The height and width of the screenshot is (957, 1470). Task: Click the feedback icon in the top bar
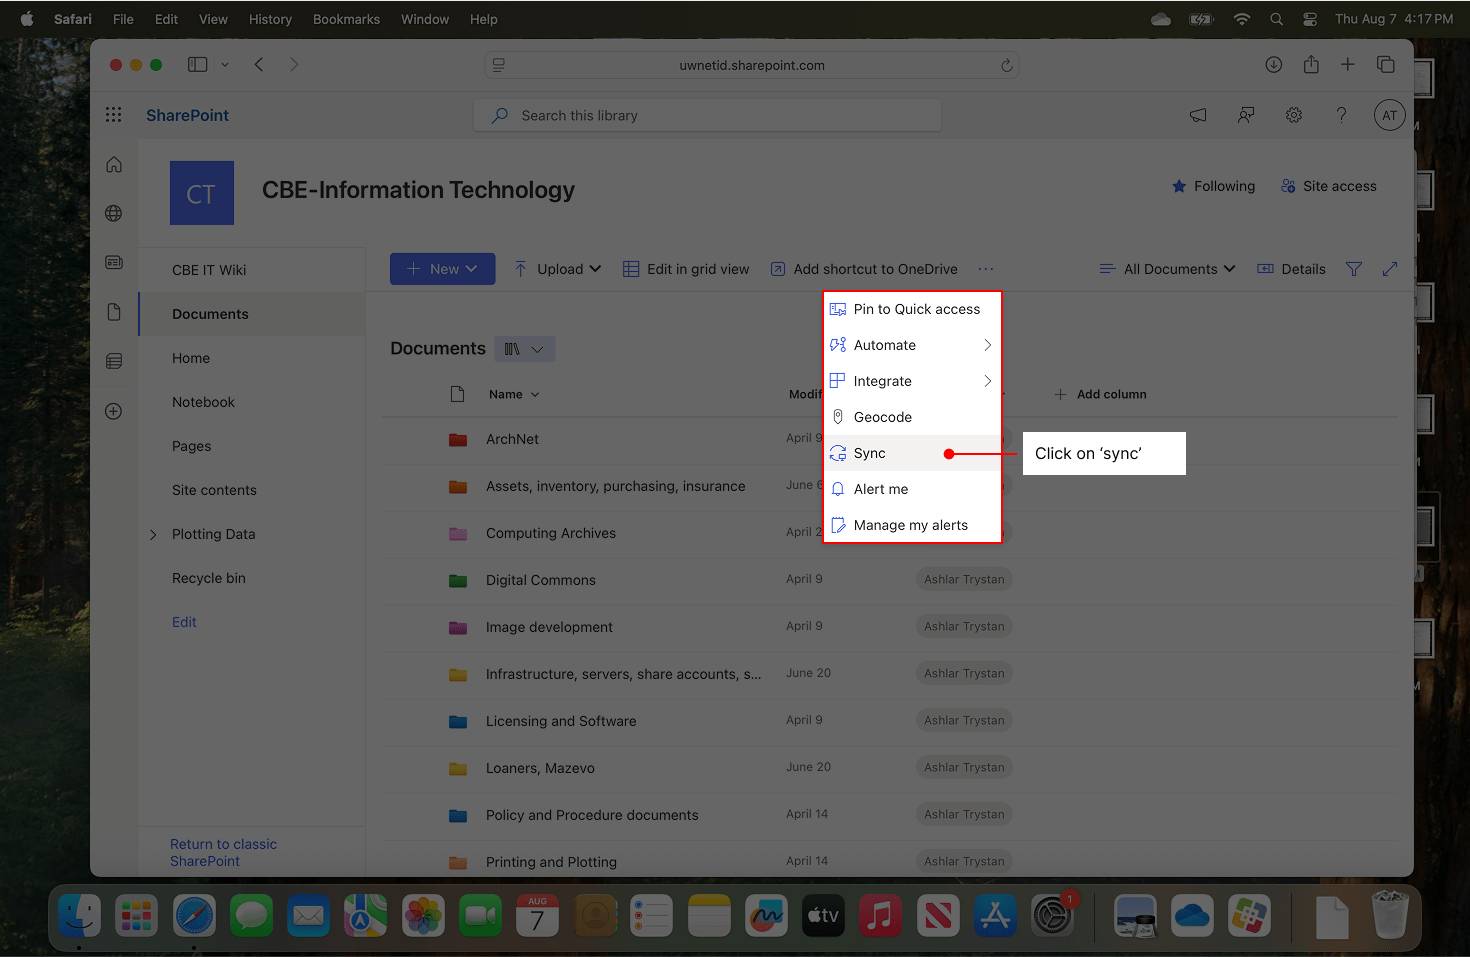click(1245, 115)
